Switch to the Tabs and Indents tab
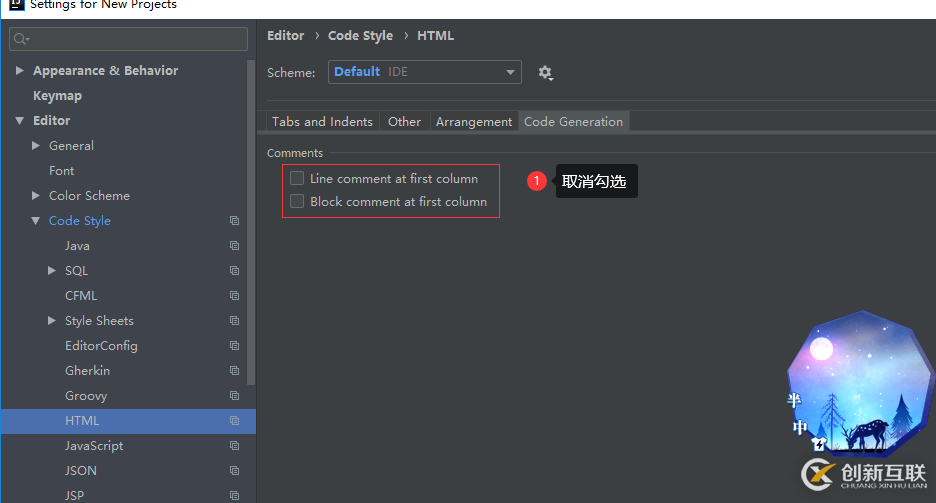Image resolution: width=936 pixels, height=503 pixels. (322, 122)
